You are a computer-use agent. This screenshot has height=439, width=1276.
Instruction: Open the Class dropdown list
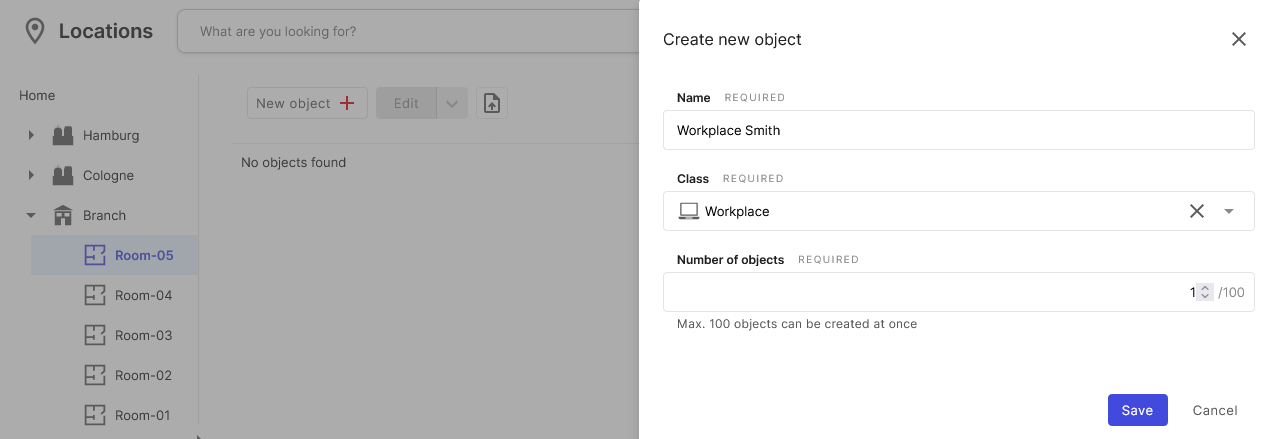pos(1229,211)
